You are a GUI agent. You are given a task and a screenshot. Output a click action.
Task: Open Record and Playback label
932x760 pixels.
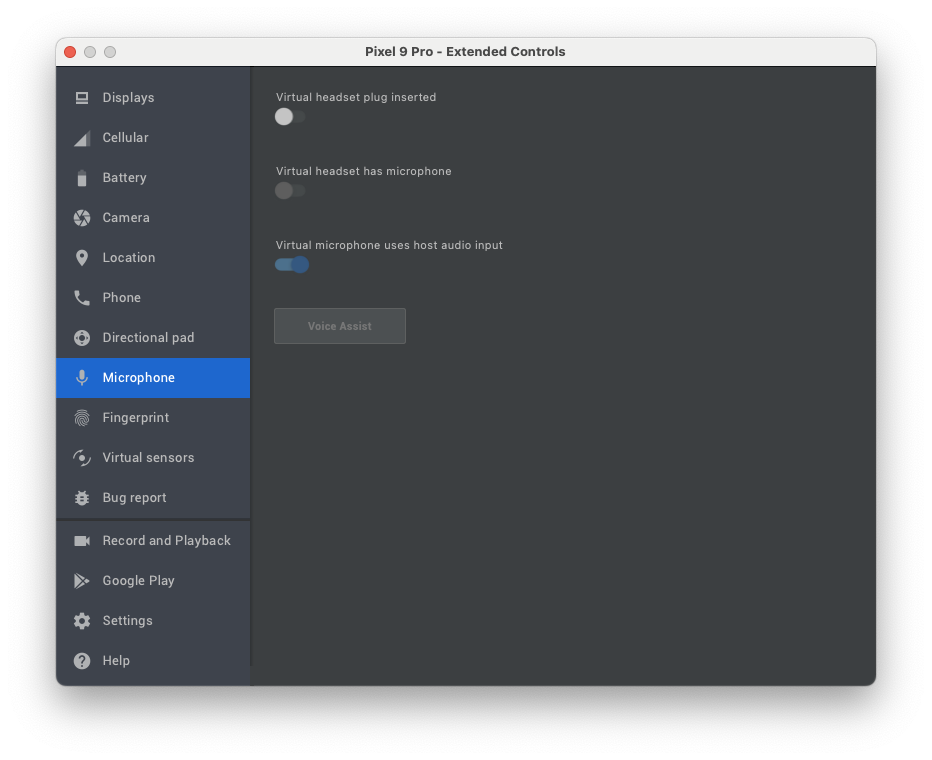click(166, 541)
